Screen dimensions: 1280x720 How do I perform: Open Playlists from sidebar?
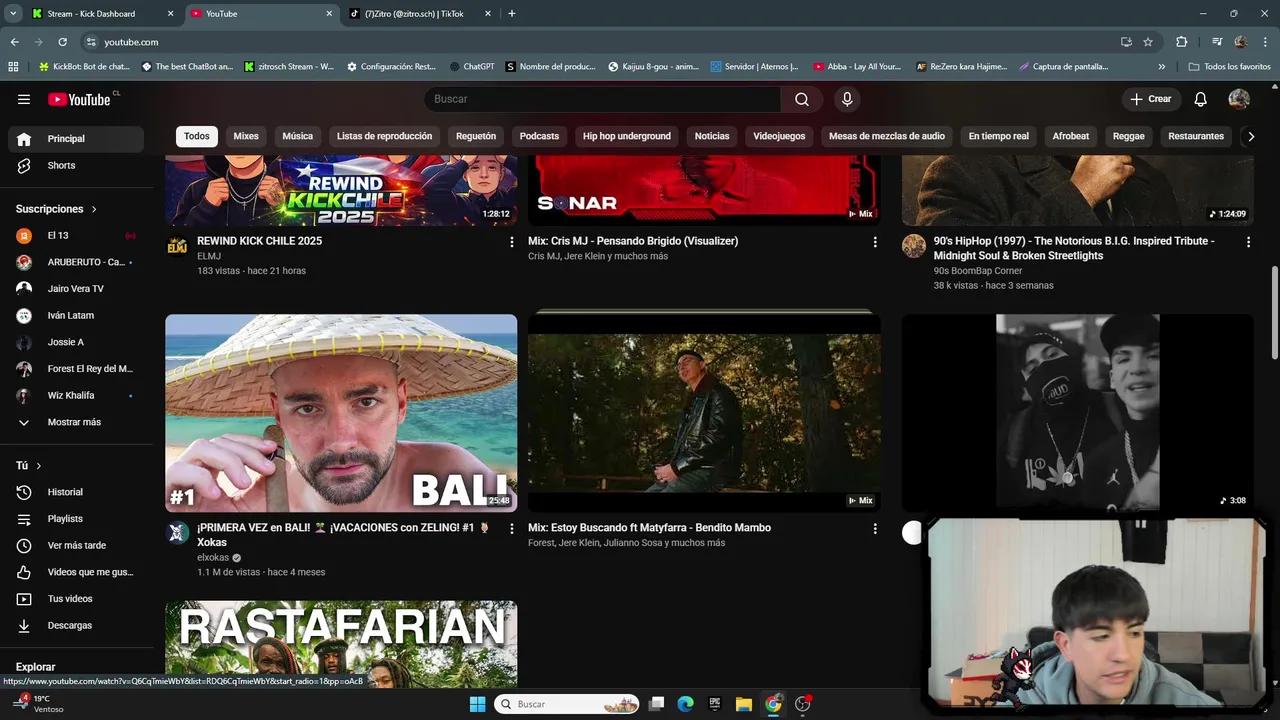[x=76, y=519]
